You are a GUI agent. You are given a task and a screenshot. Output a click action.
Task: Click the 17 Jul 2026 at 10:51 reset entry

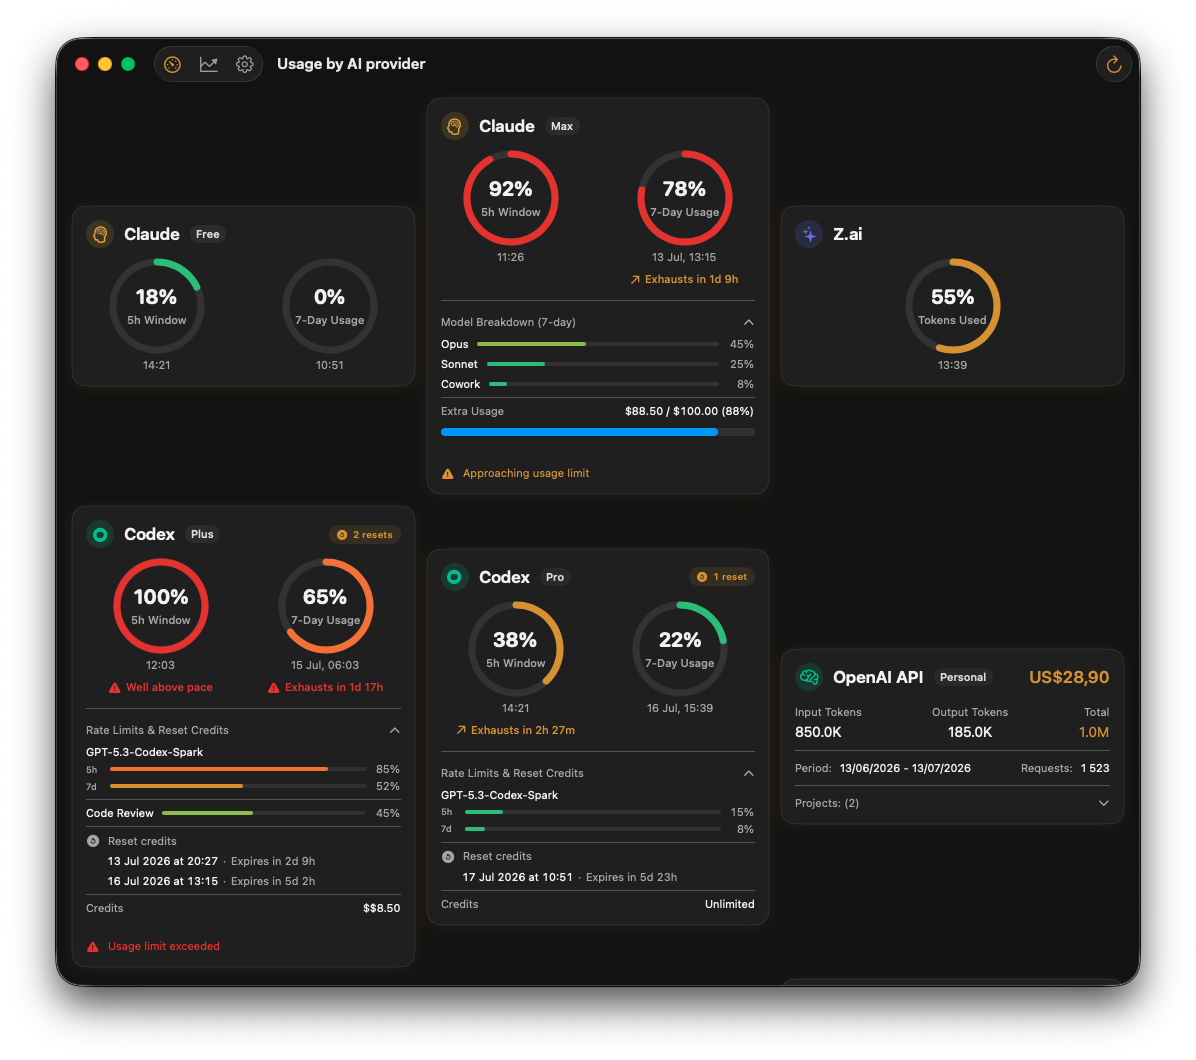pyautogui.click(x=570, y=878)
